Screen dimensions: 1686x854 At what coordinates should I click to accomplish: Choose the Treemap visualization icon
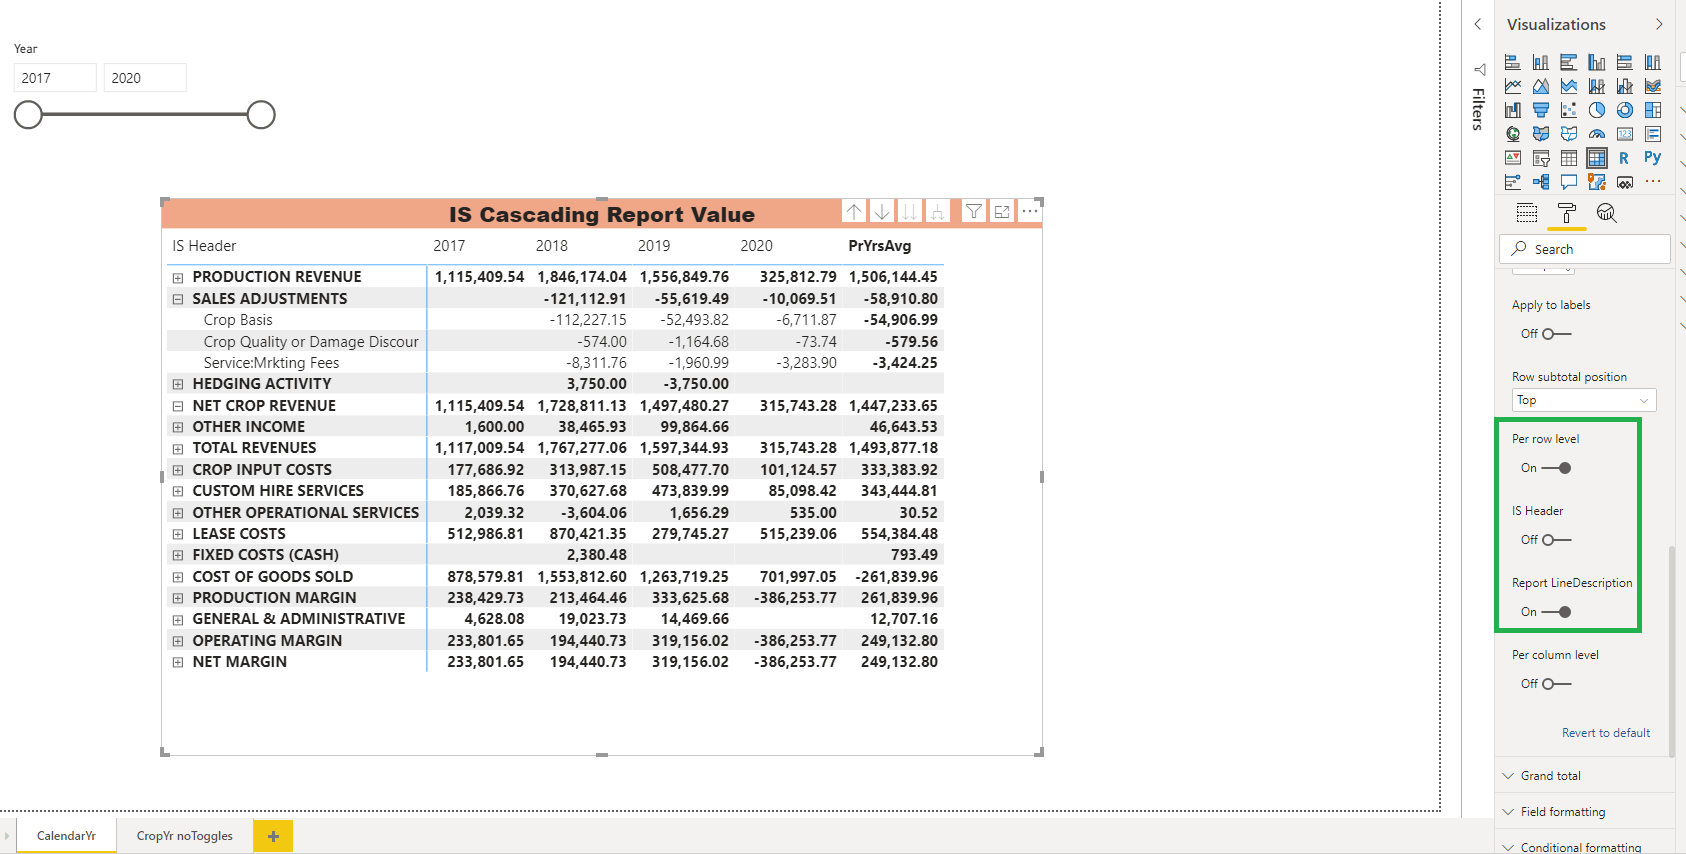(1653, 110)
